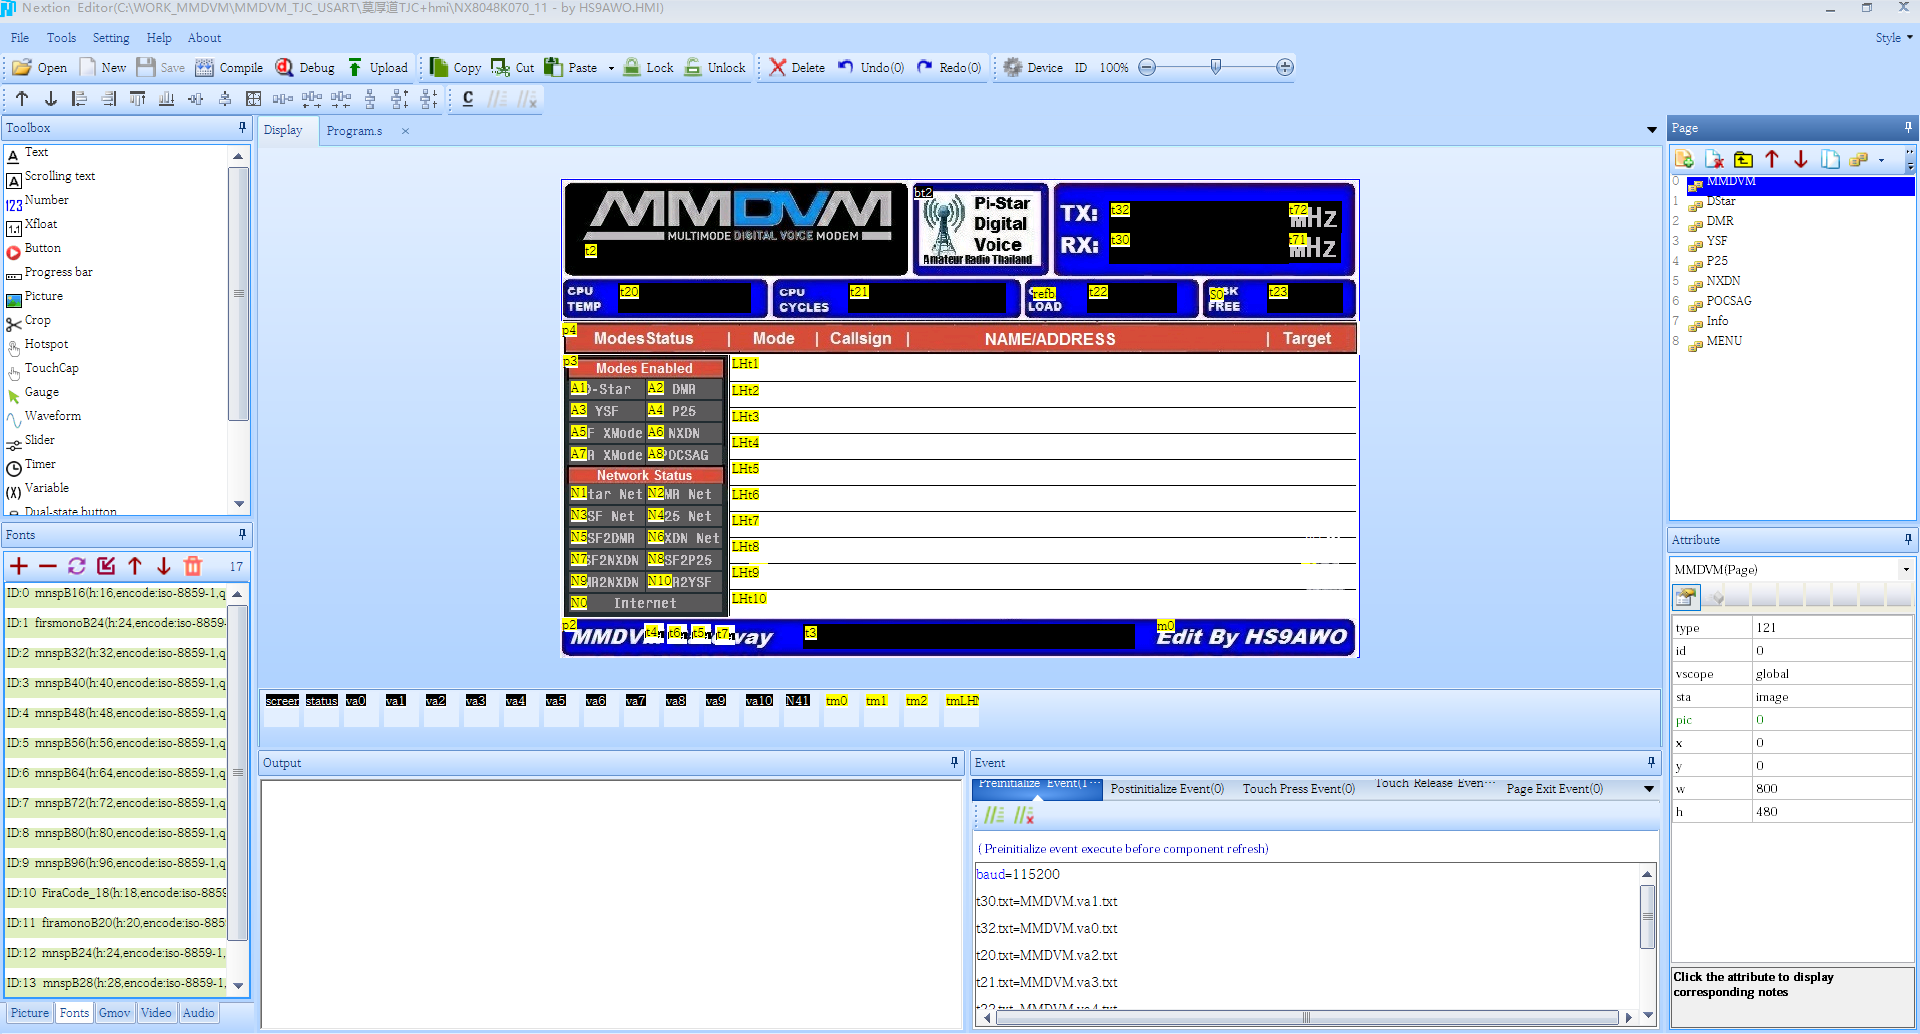Click the Upload toolbar button

click(377, 68)
